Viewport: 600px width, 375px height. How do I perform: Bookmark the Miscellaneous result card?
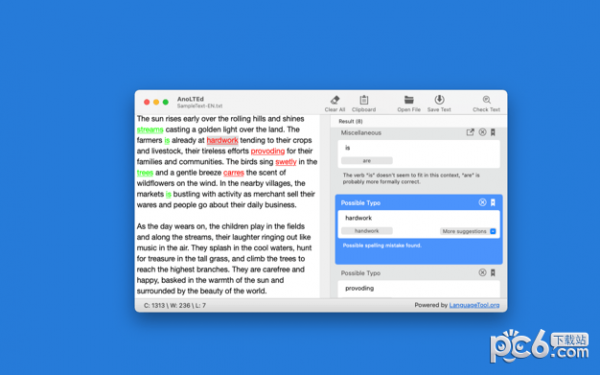tap(493, 132)
